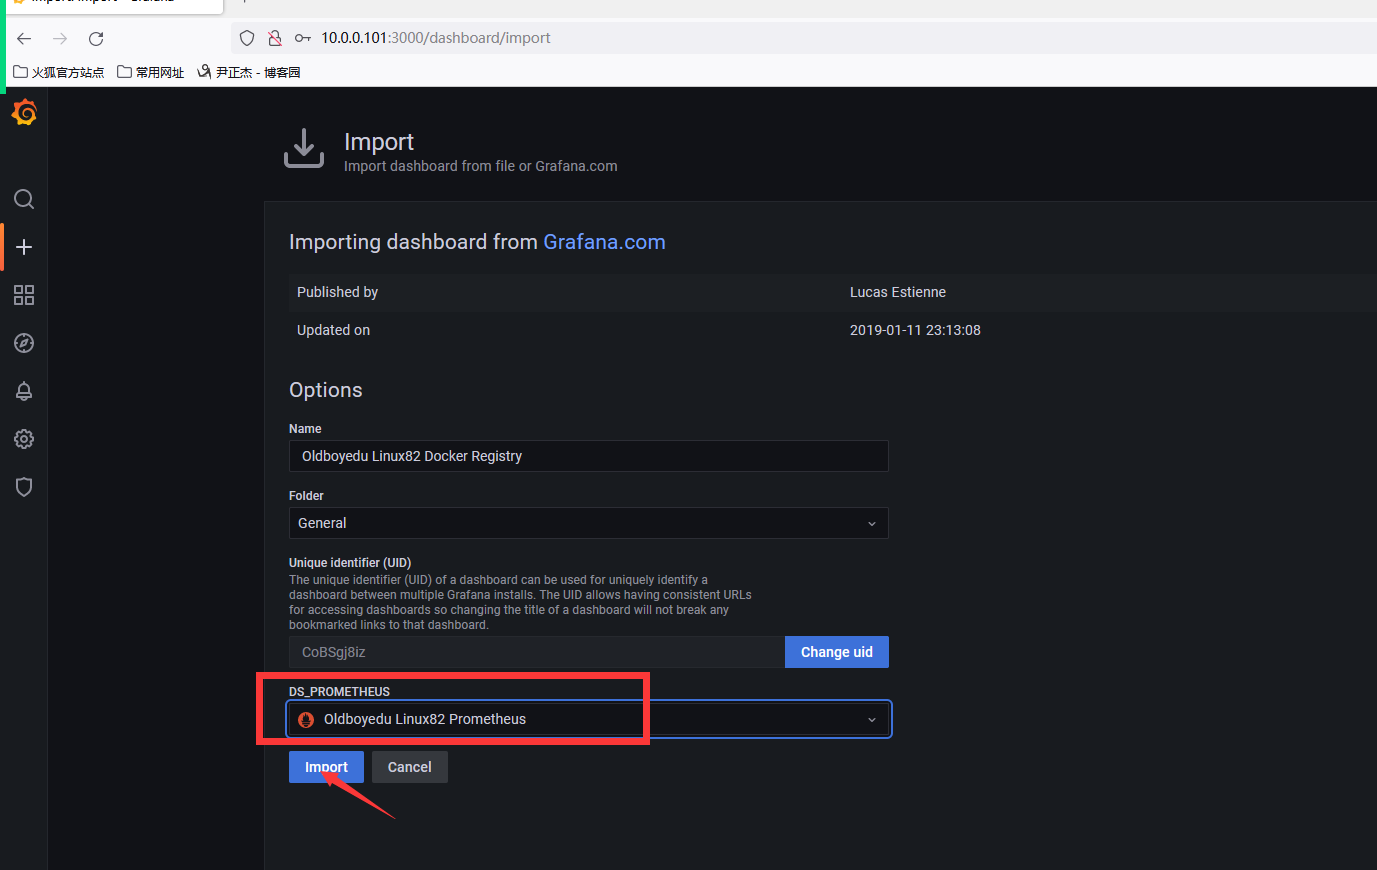The width and height of the screenshot is (1377, 870).
Task: Click the Published by label
Action: click(337, 292)
